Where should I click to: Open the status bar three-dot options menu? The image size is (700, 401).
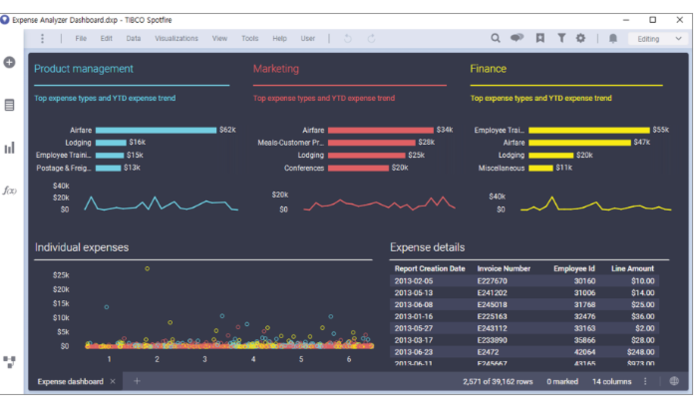[645, 381]
